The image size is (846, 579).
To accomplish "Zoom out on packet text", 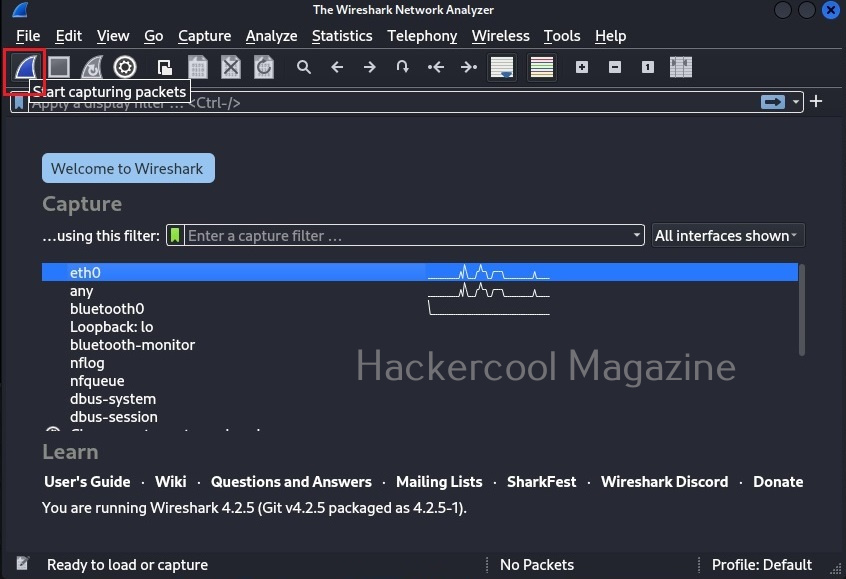I will tap(615, 67).
